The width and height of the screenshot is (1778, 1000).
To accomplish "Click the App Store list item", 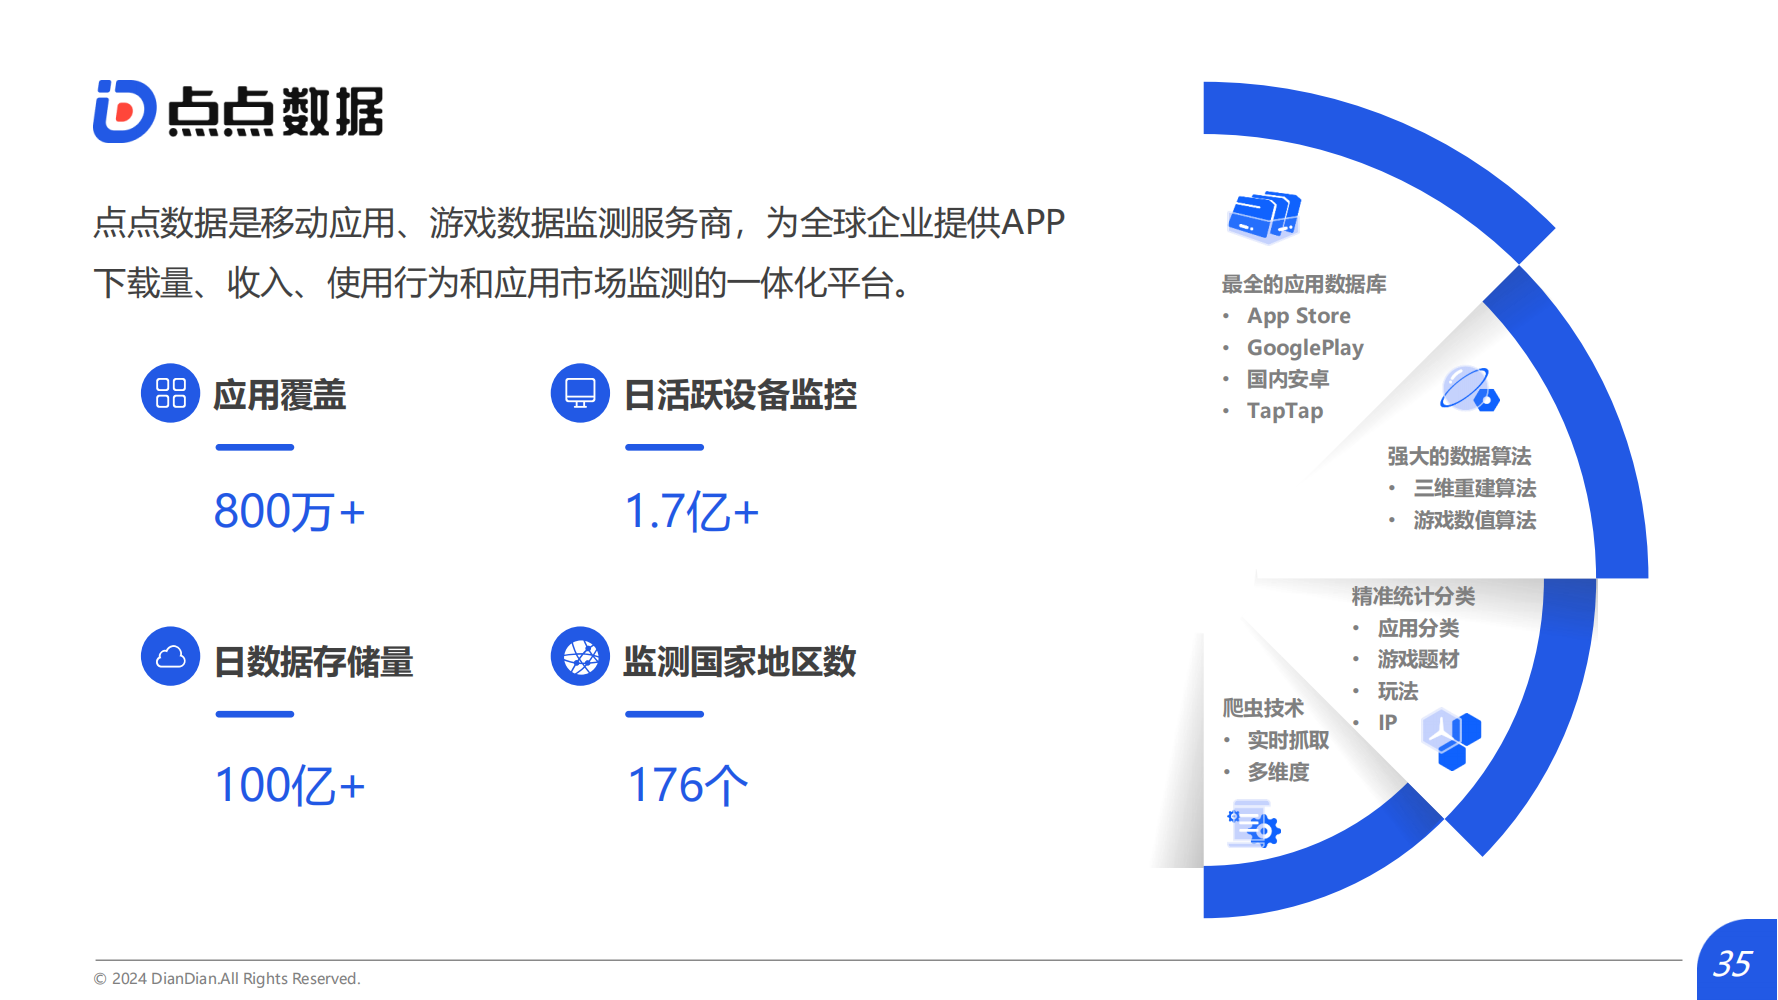I will coord(1298,316).
